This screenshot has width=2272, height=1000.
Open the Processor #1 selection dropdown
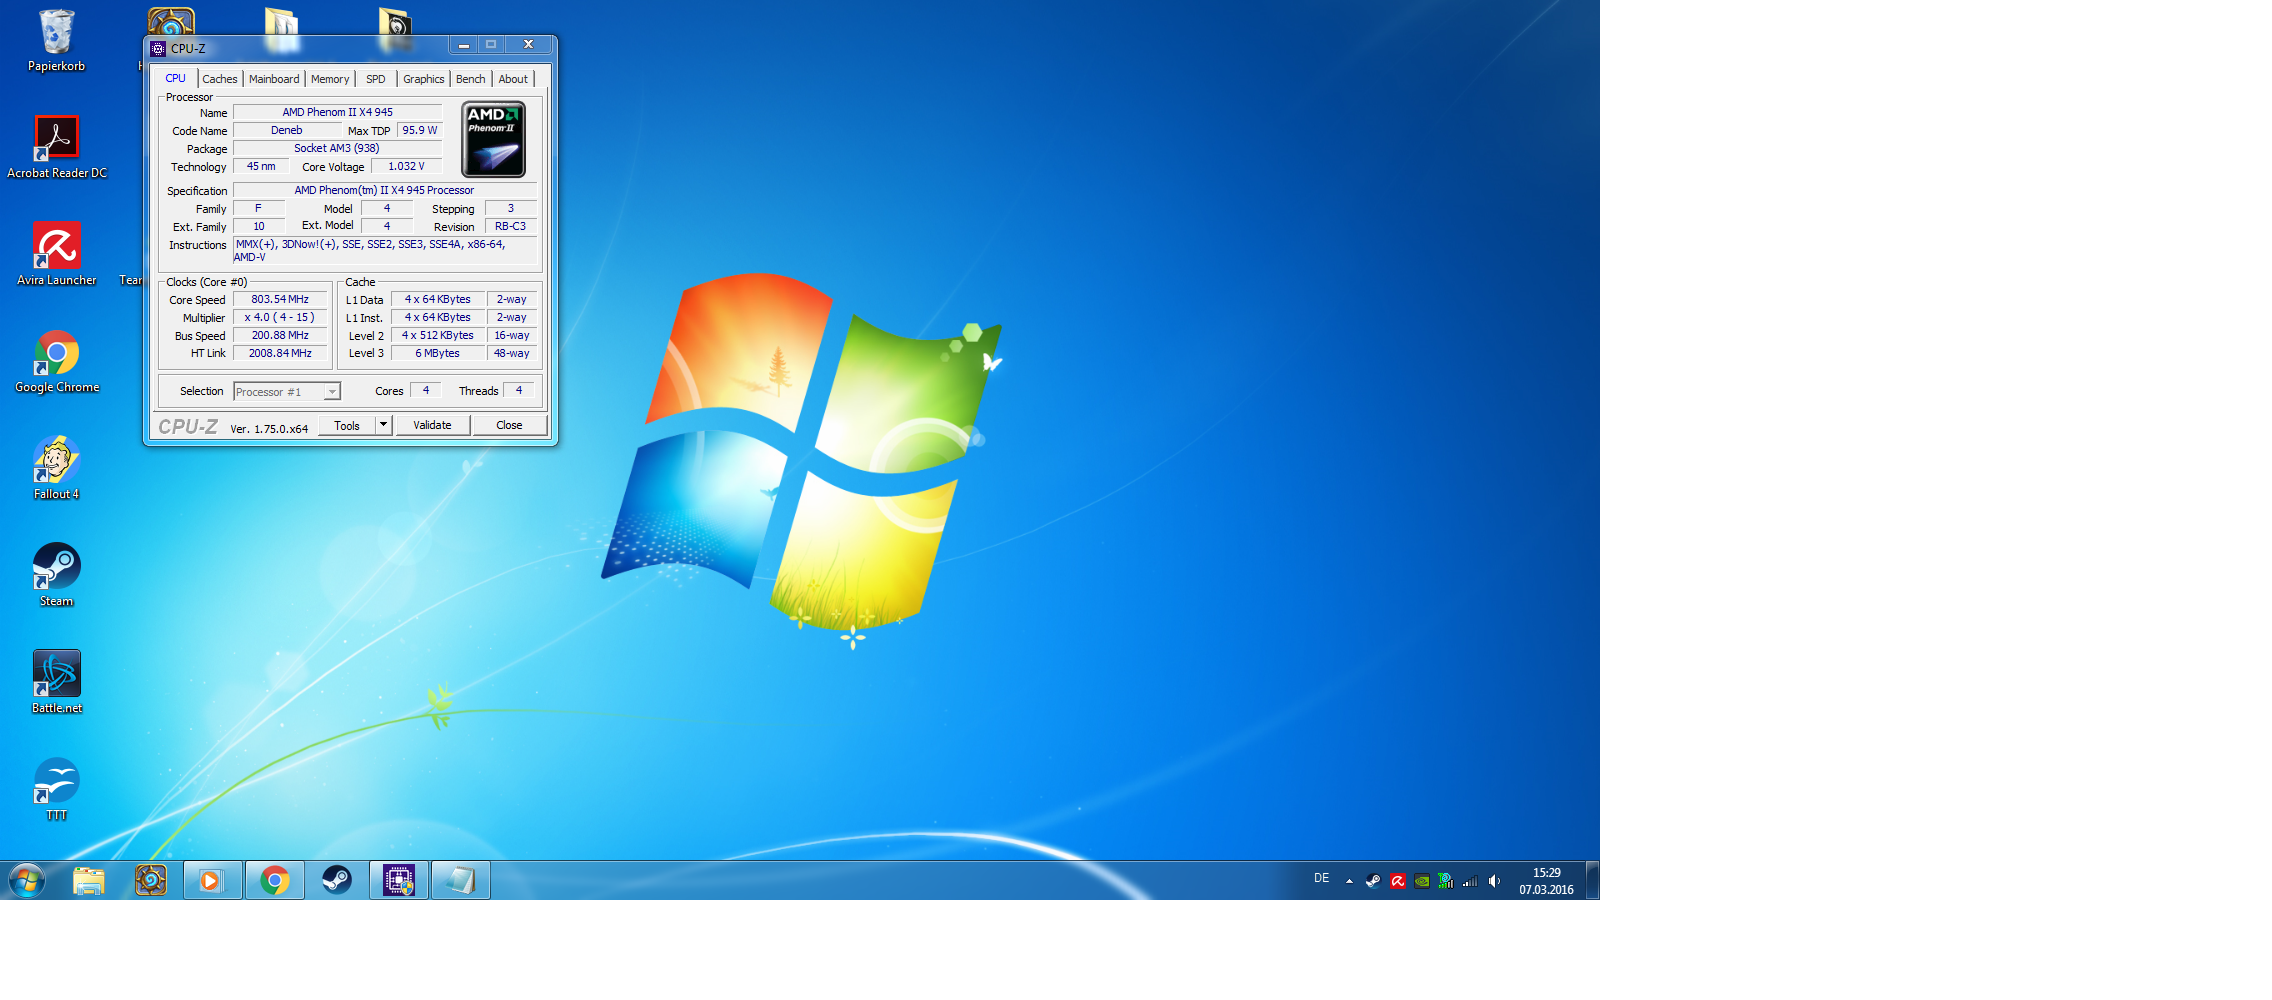coord(287,391)
